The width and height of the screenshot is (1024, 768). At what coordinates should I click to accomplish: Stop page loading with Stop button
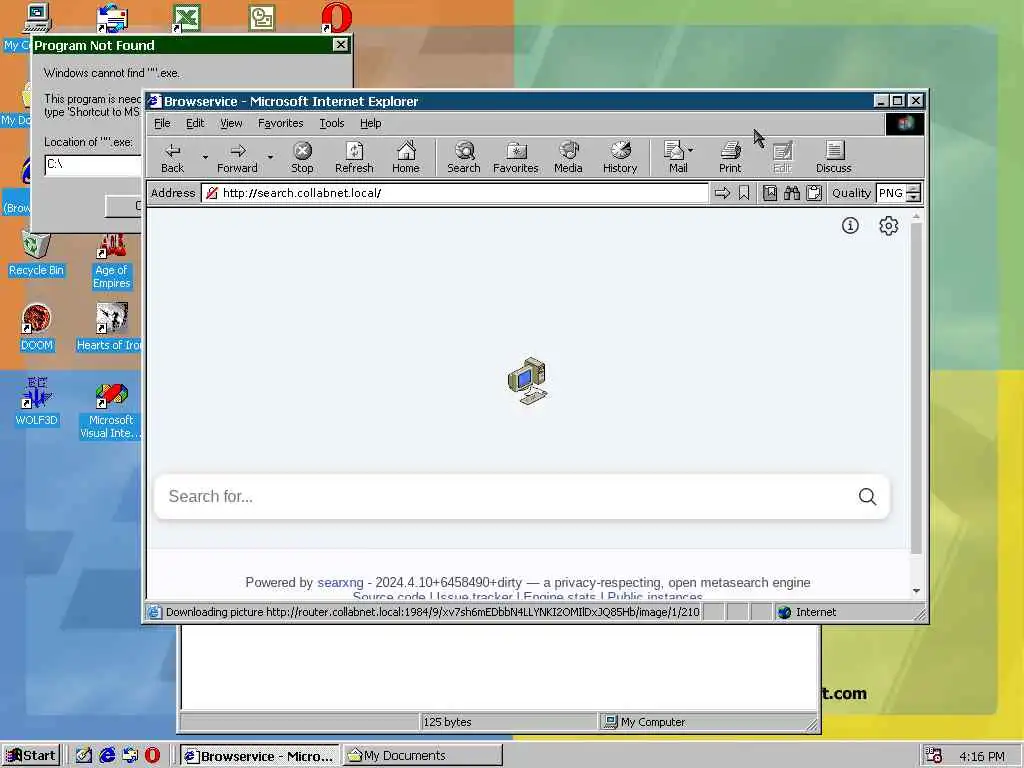pos(302,157)
